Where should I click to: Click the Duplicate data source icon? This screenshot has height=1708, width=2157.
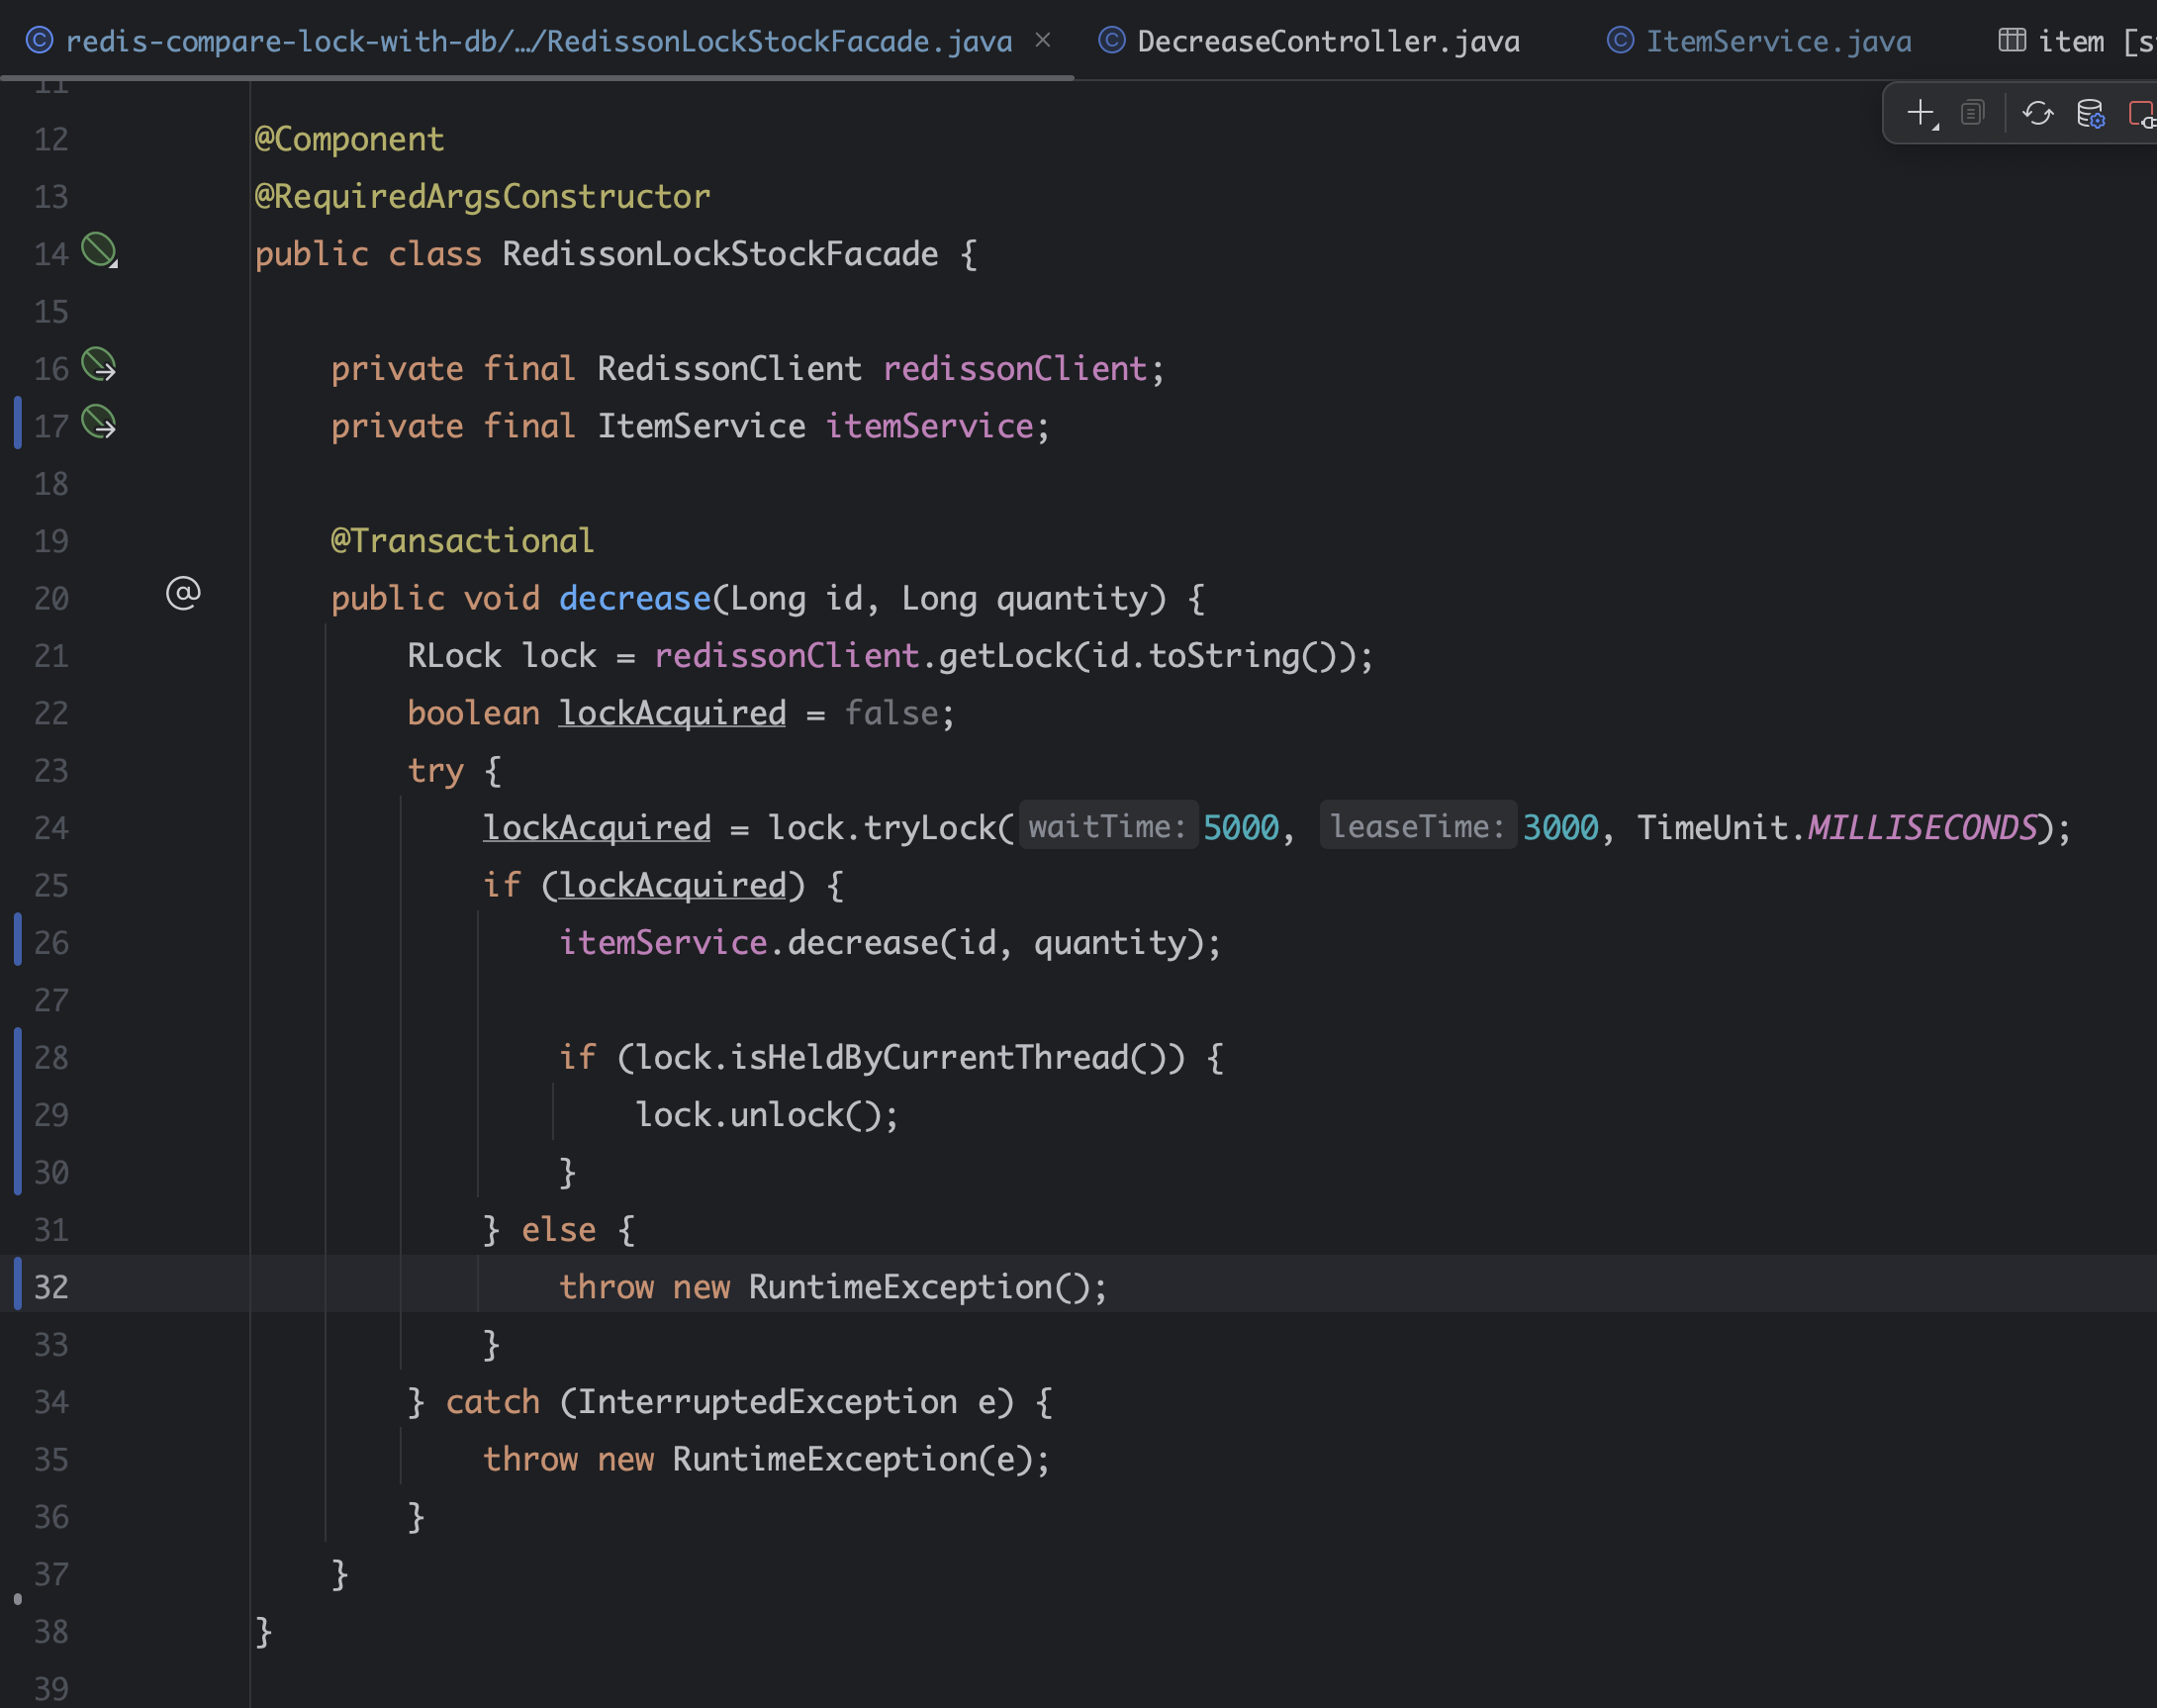(x=1972, y=113)
